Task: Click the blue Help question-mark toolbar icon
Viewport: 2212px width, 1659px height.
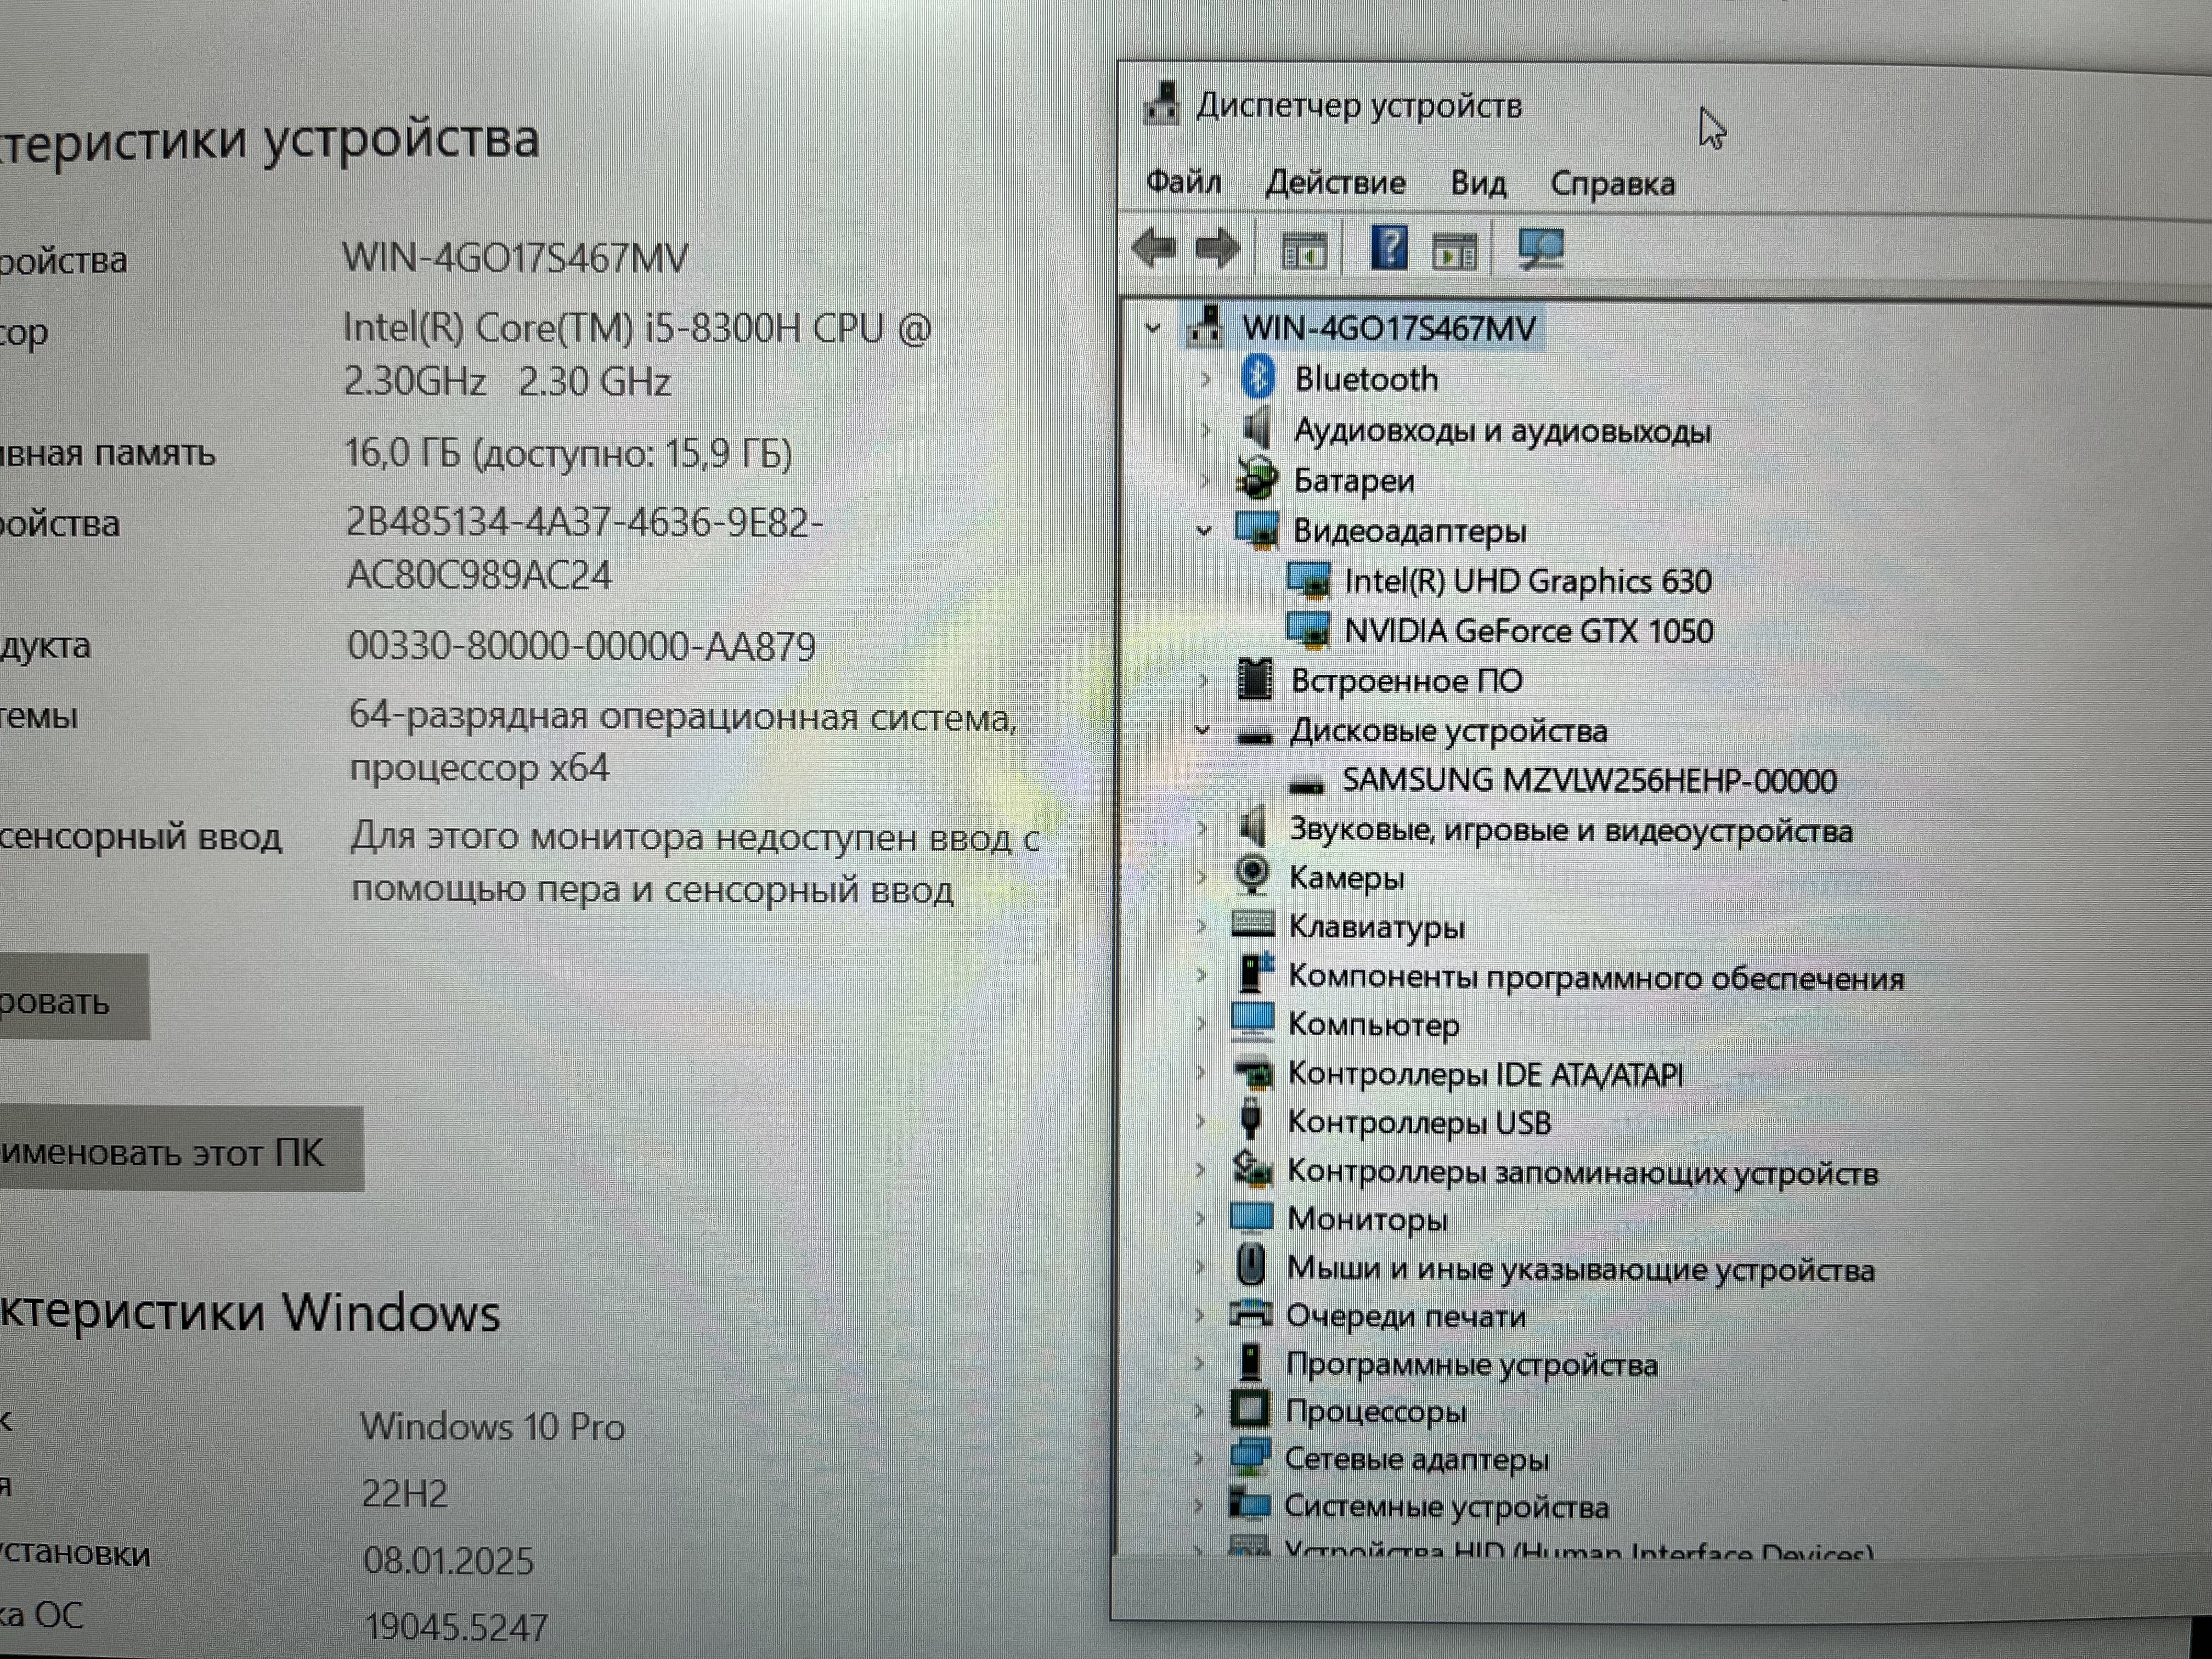Action: click(x=1388, y=247)
